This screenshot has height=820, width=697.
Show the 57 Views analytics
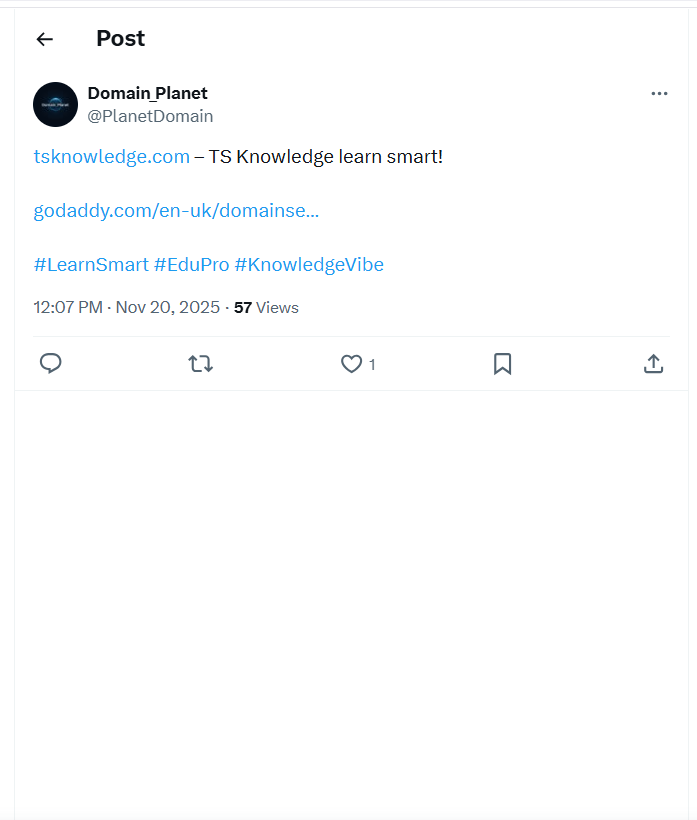266,308
